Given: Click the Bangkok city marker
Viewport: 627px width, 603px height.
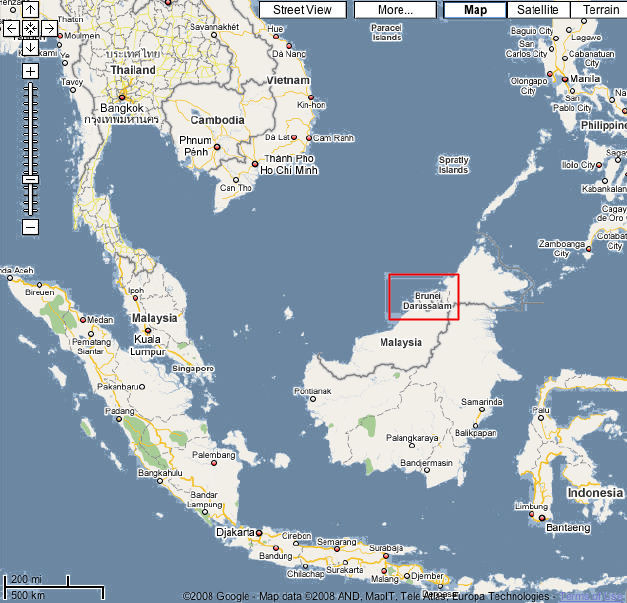Looking at the screenshot, I should [x=123, y=98].
